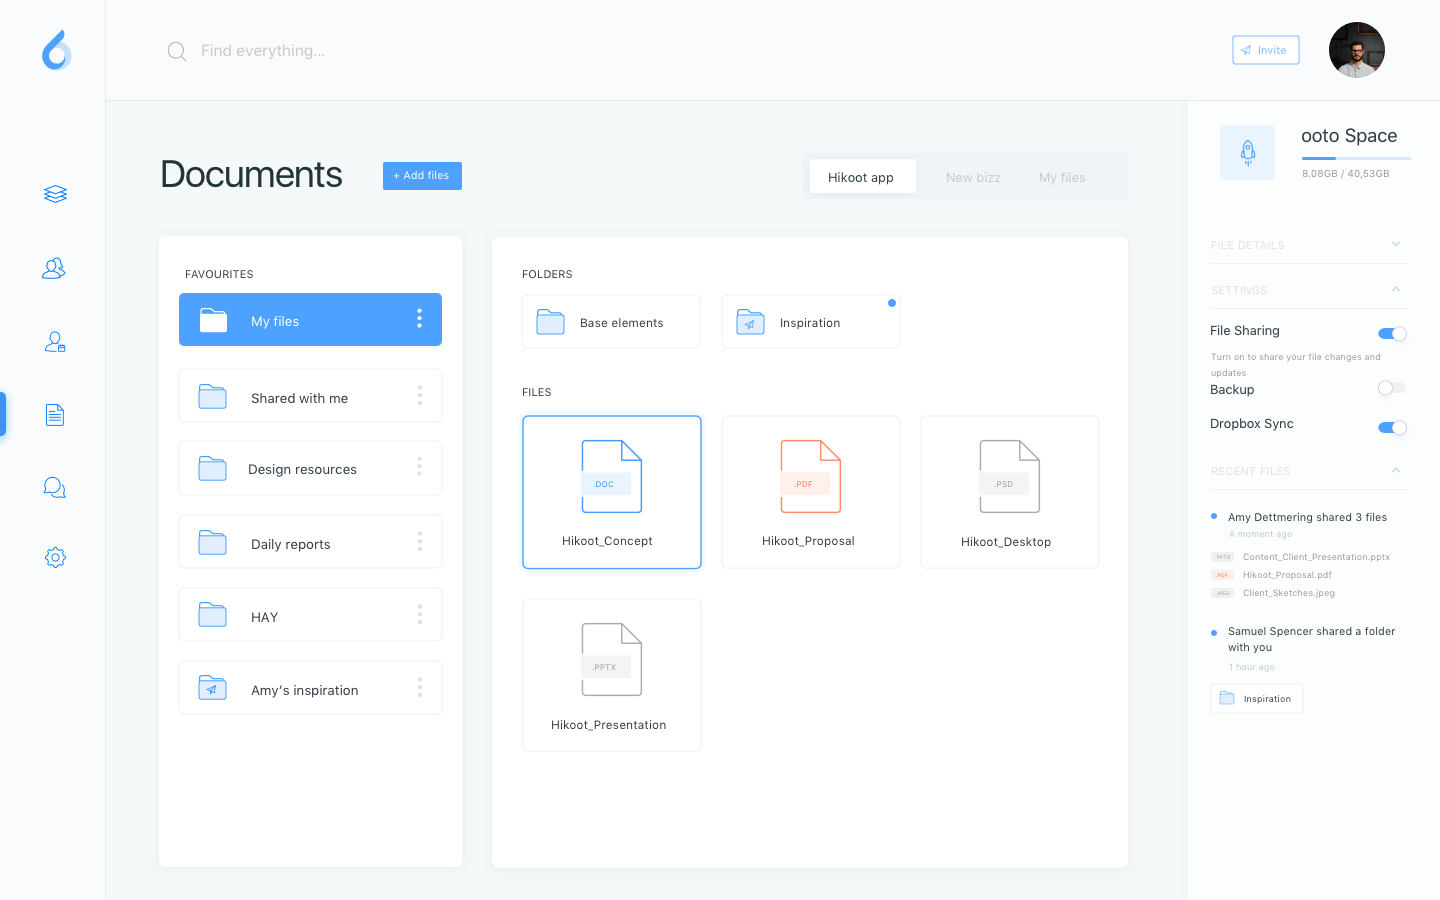Click the Hikoot_Concept DOC file icon

pos(611,476)
